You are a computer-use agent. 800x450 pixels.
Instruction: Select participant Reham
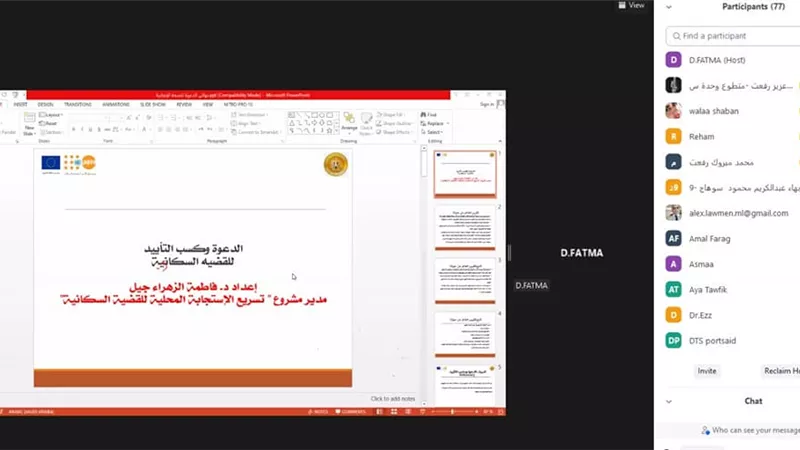point(733,137)
